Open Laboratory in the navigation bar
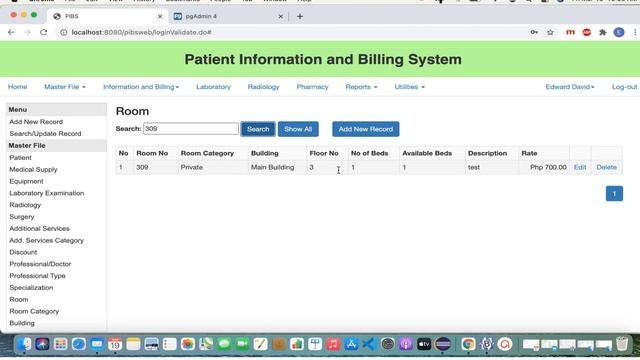 [x=213, y=87]
